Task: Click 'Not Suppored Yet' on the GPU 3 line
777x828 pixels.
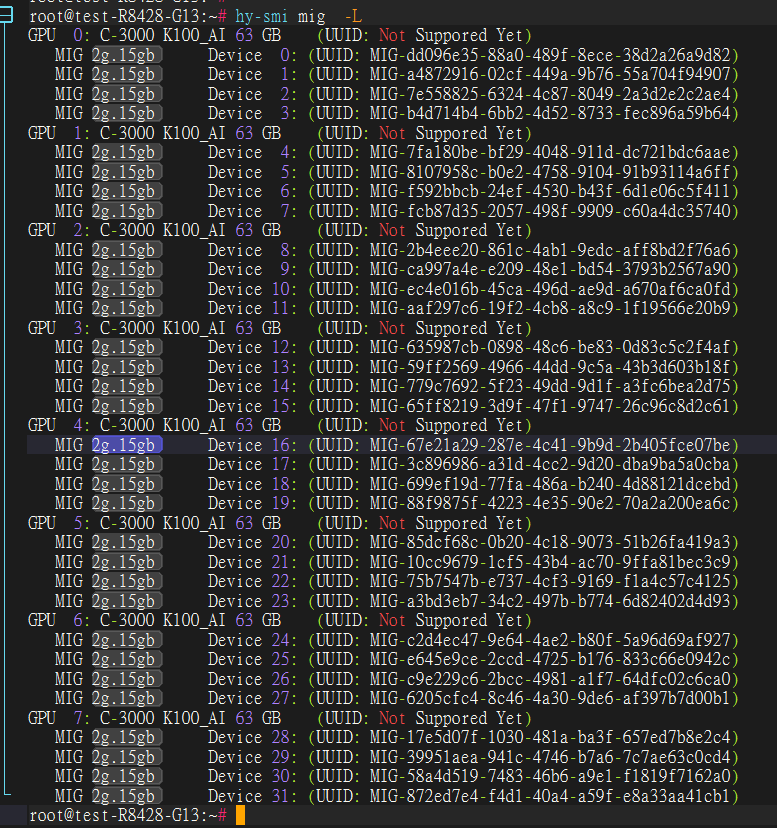Action: (451, 328)
